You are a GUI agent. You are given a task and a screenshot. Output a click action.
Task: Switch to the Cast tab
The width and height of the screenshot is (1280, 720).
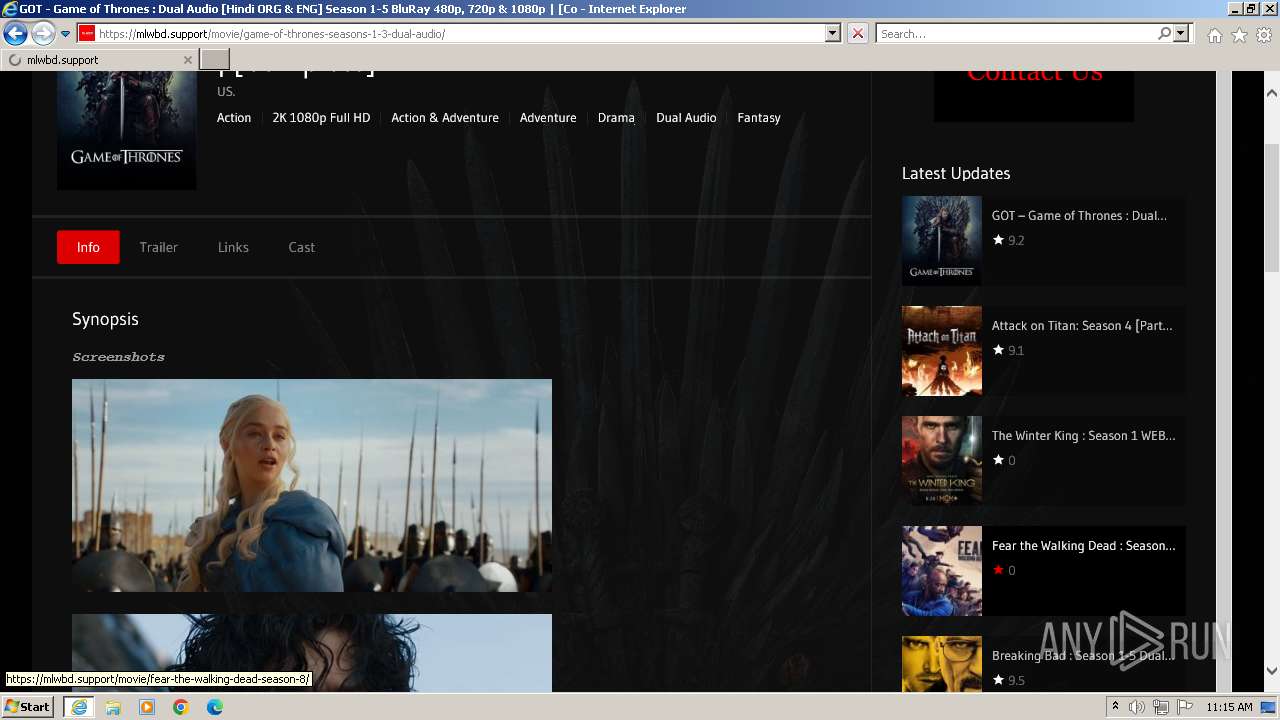pos(302,247)
